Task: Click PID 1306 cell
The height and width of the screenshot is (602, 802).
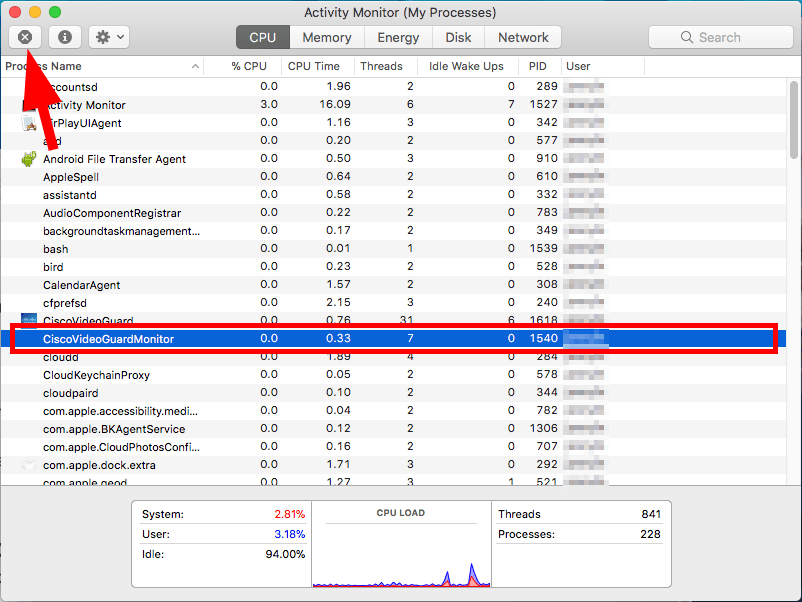Action: click(x=543, y=428)
